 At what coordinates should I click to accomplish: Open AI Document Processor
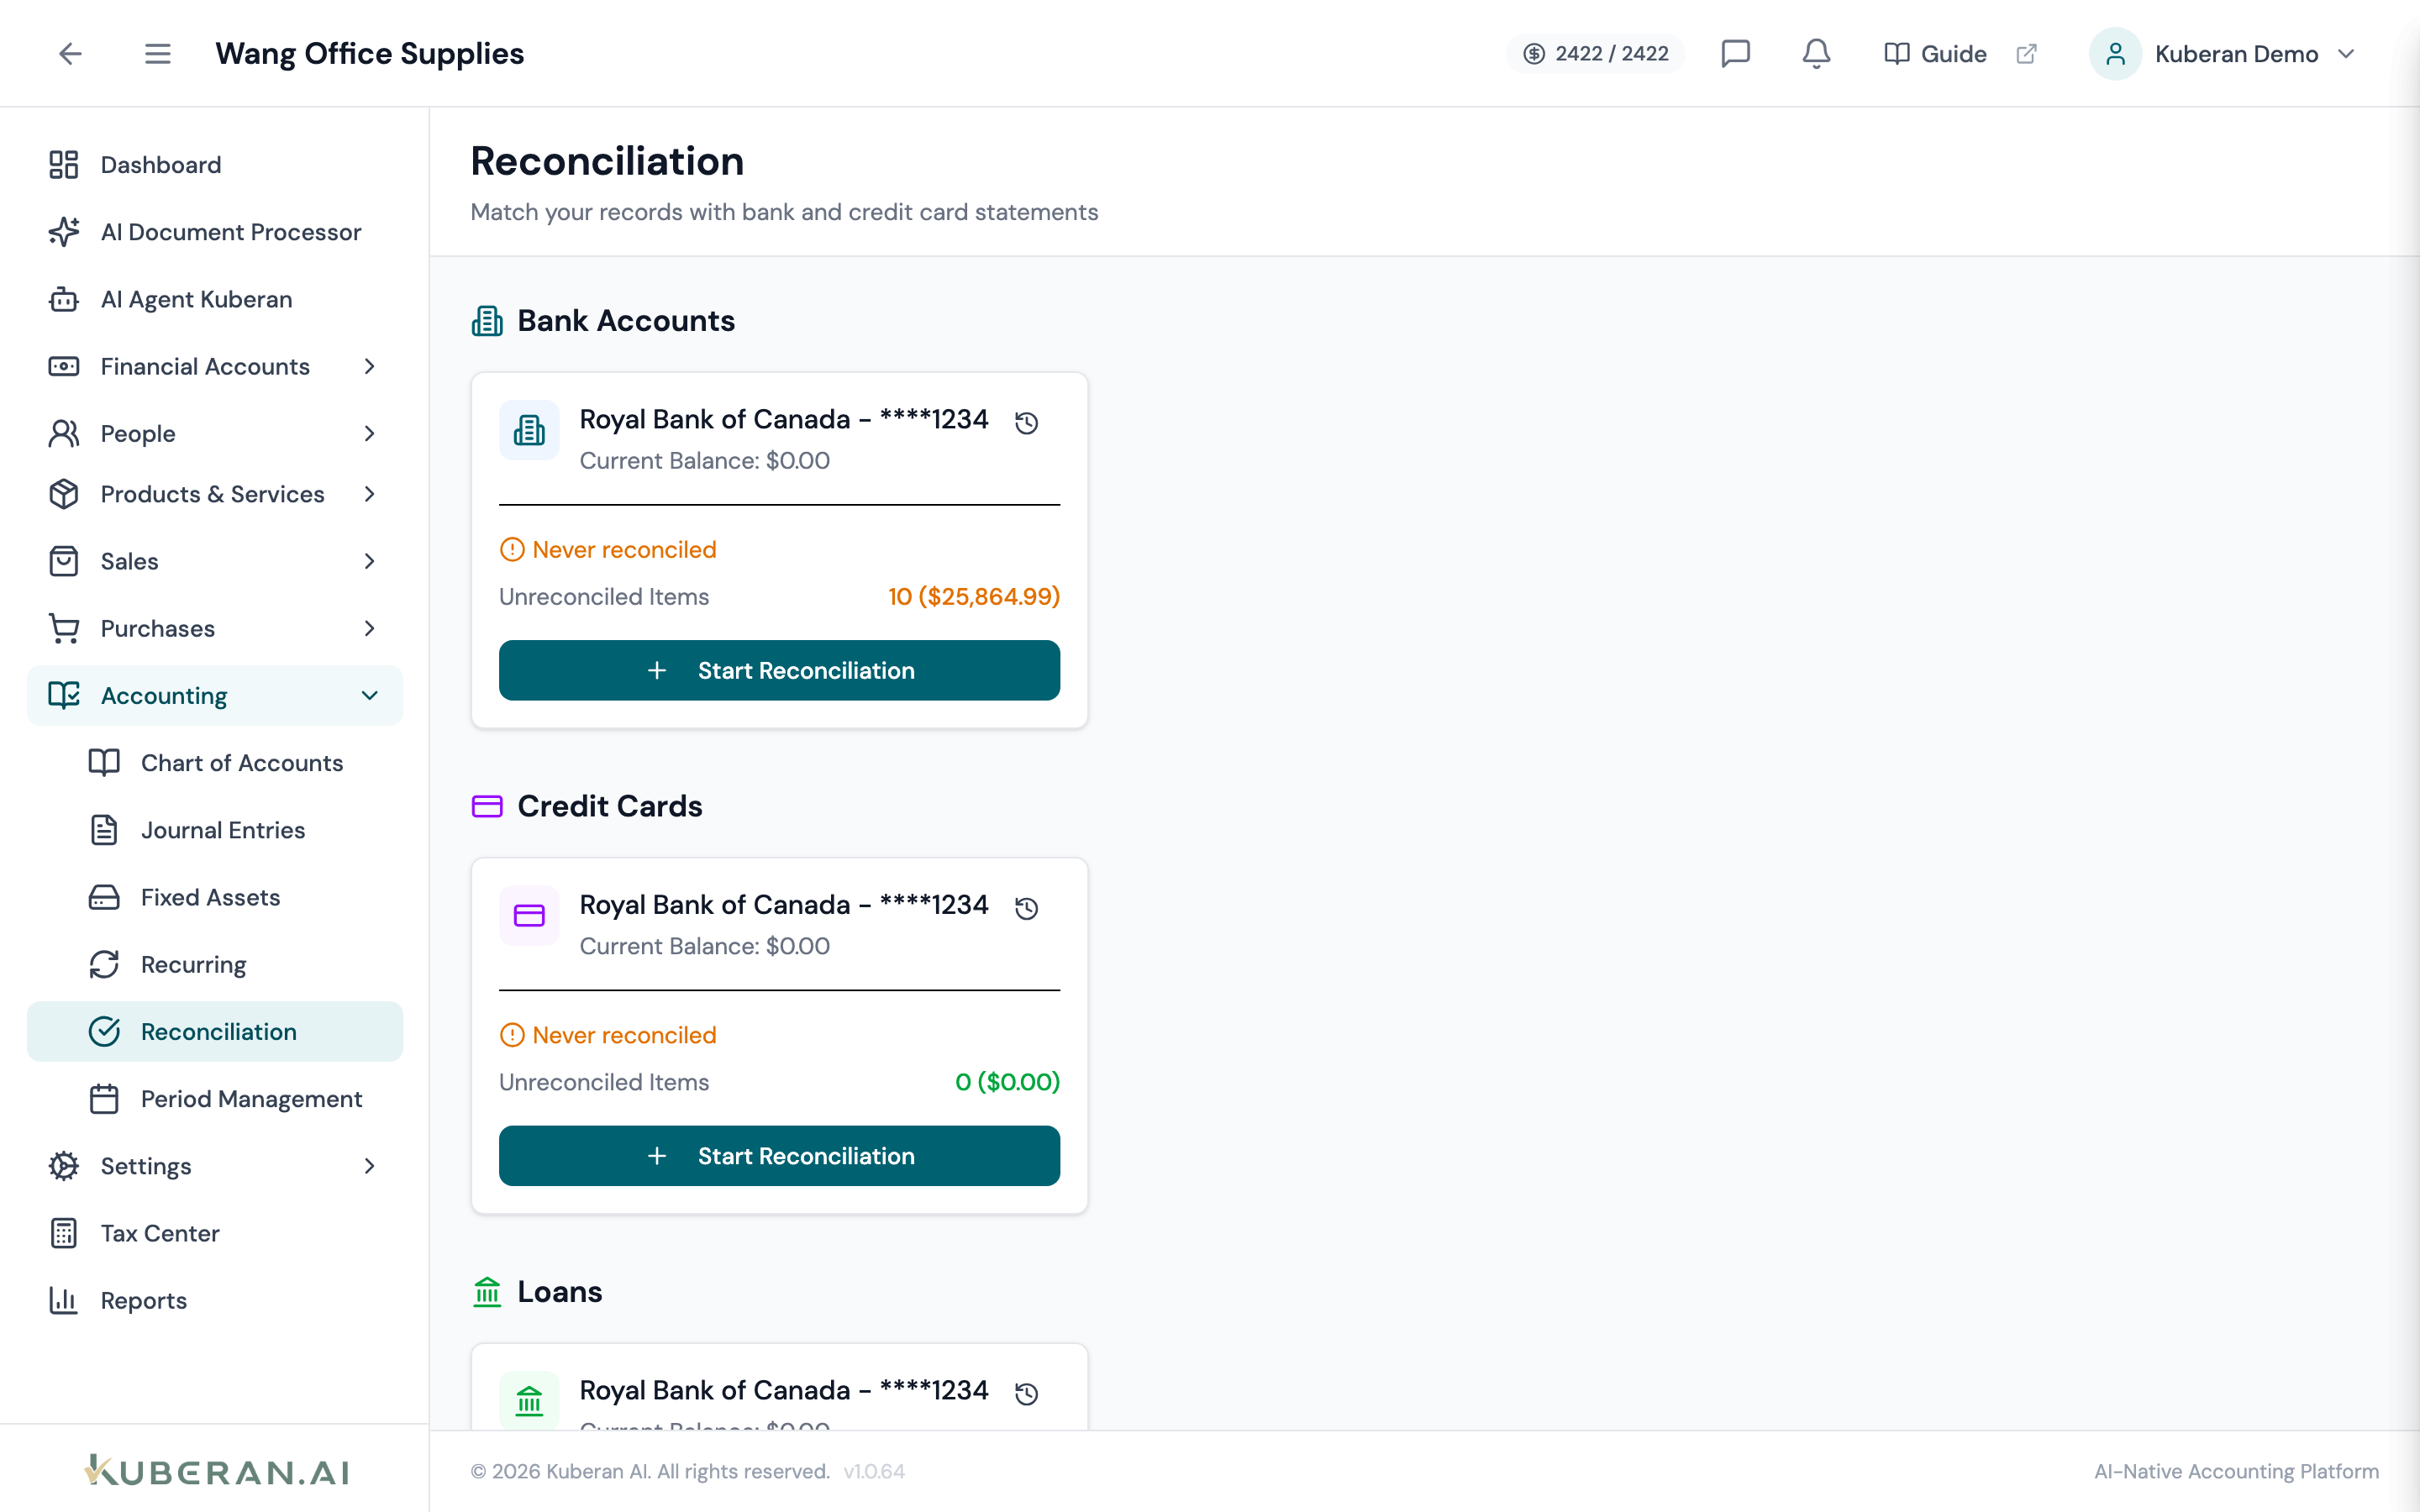tap(215, 232)
